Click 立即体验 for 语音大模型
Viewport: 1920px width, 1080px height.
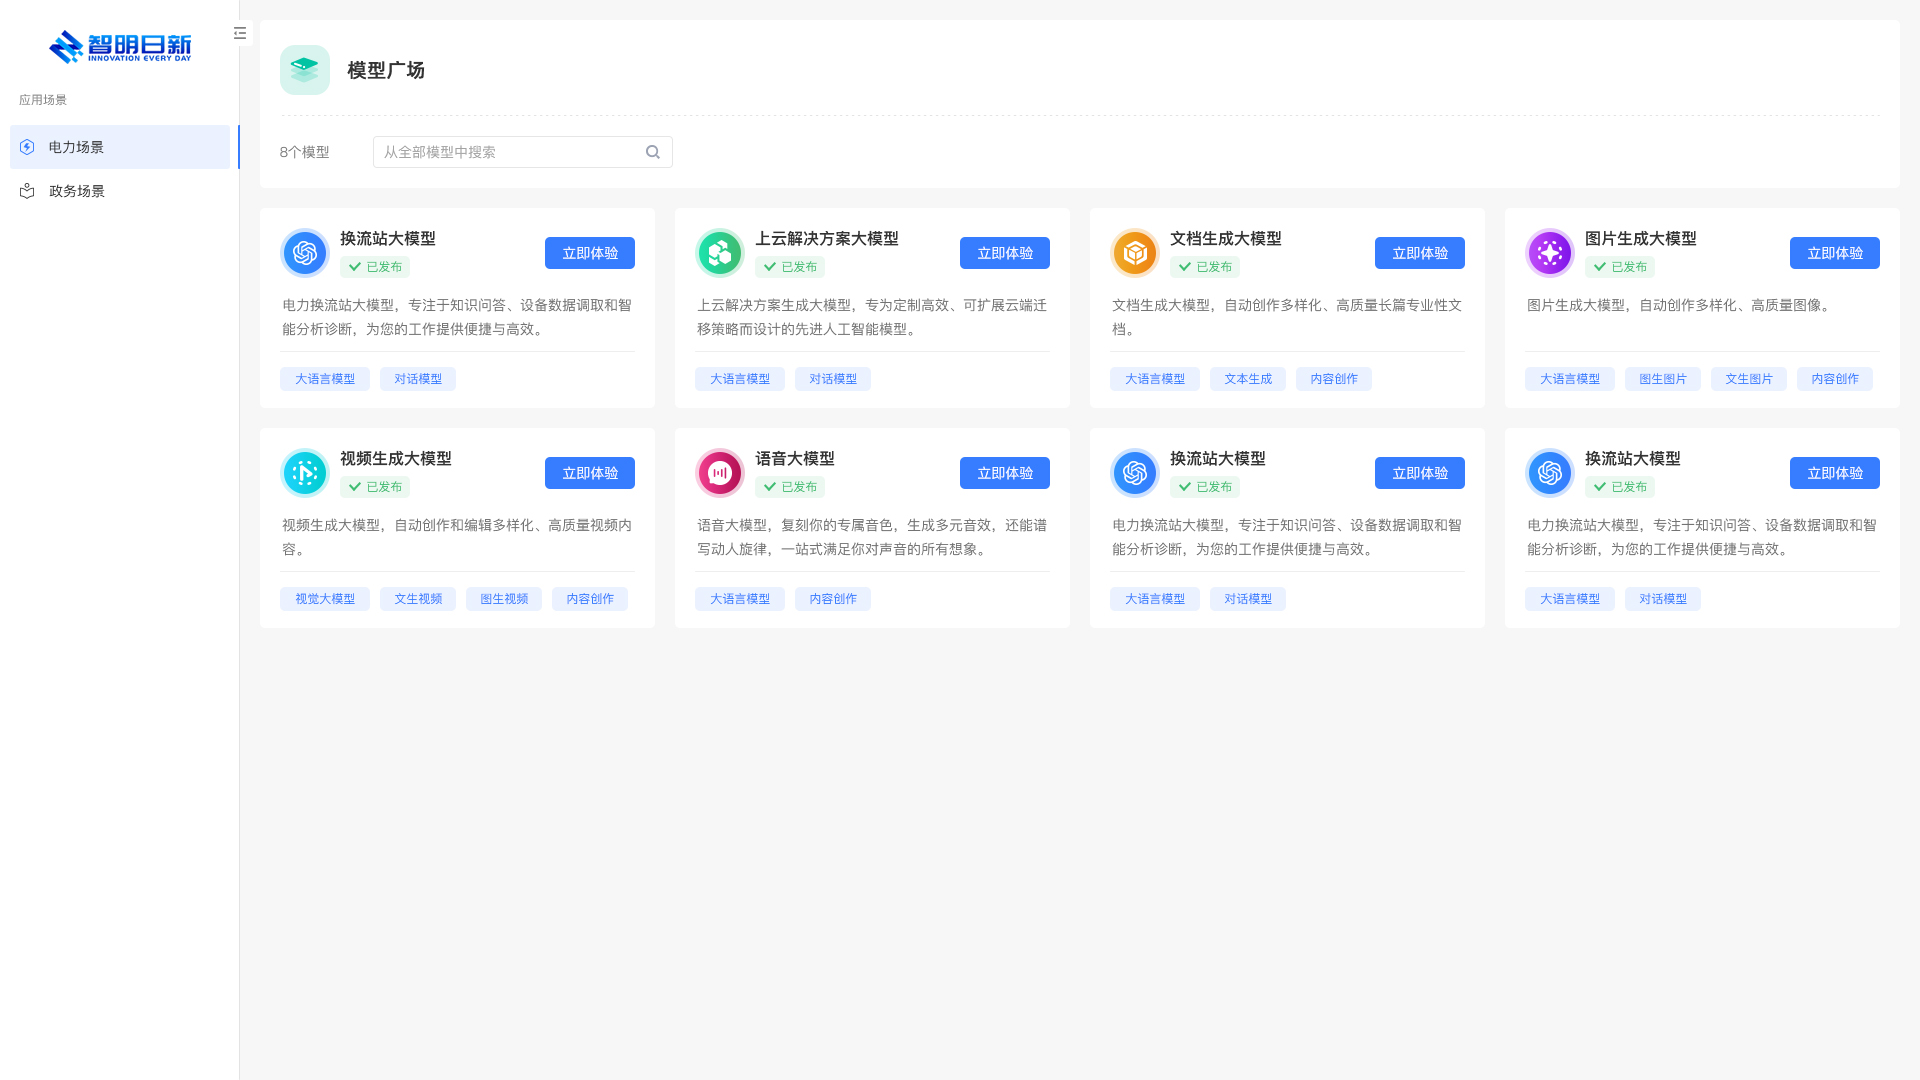tap(1004, 473)
